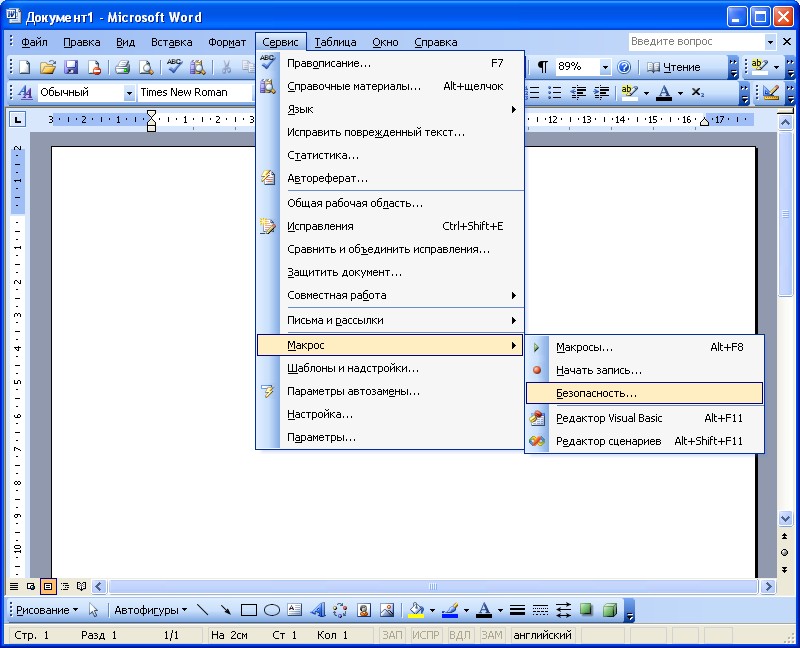Apply a bulleted list
This screenshot has width=800, height=648.
tap(555, 92)
